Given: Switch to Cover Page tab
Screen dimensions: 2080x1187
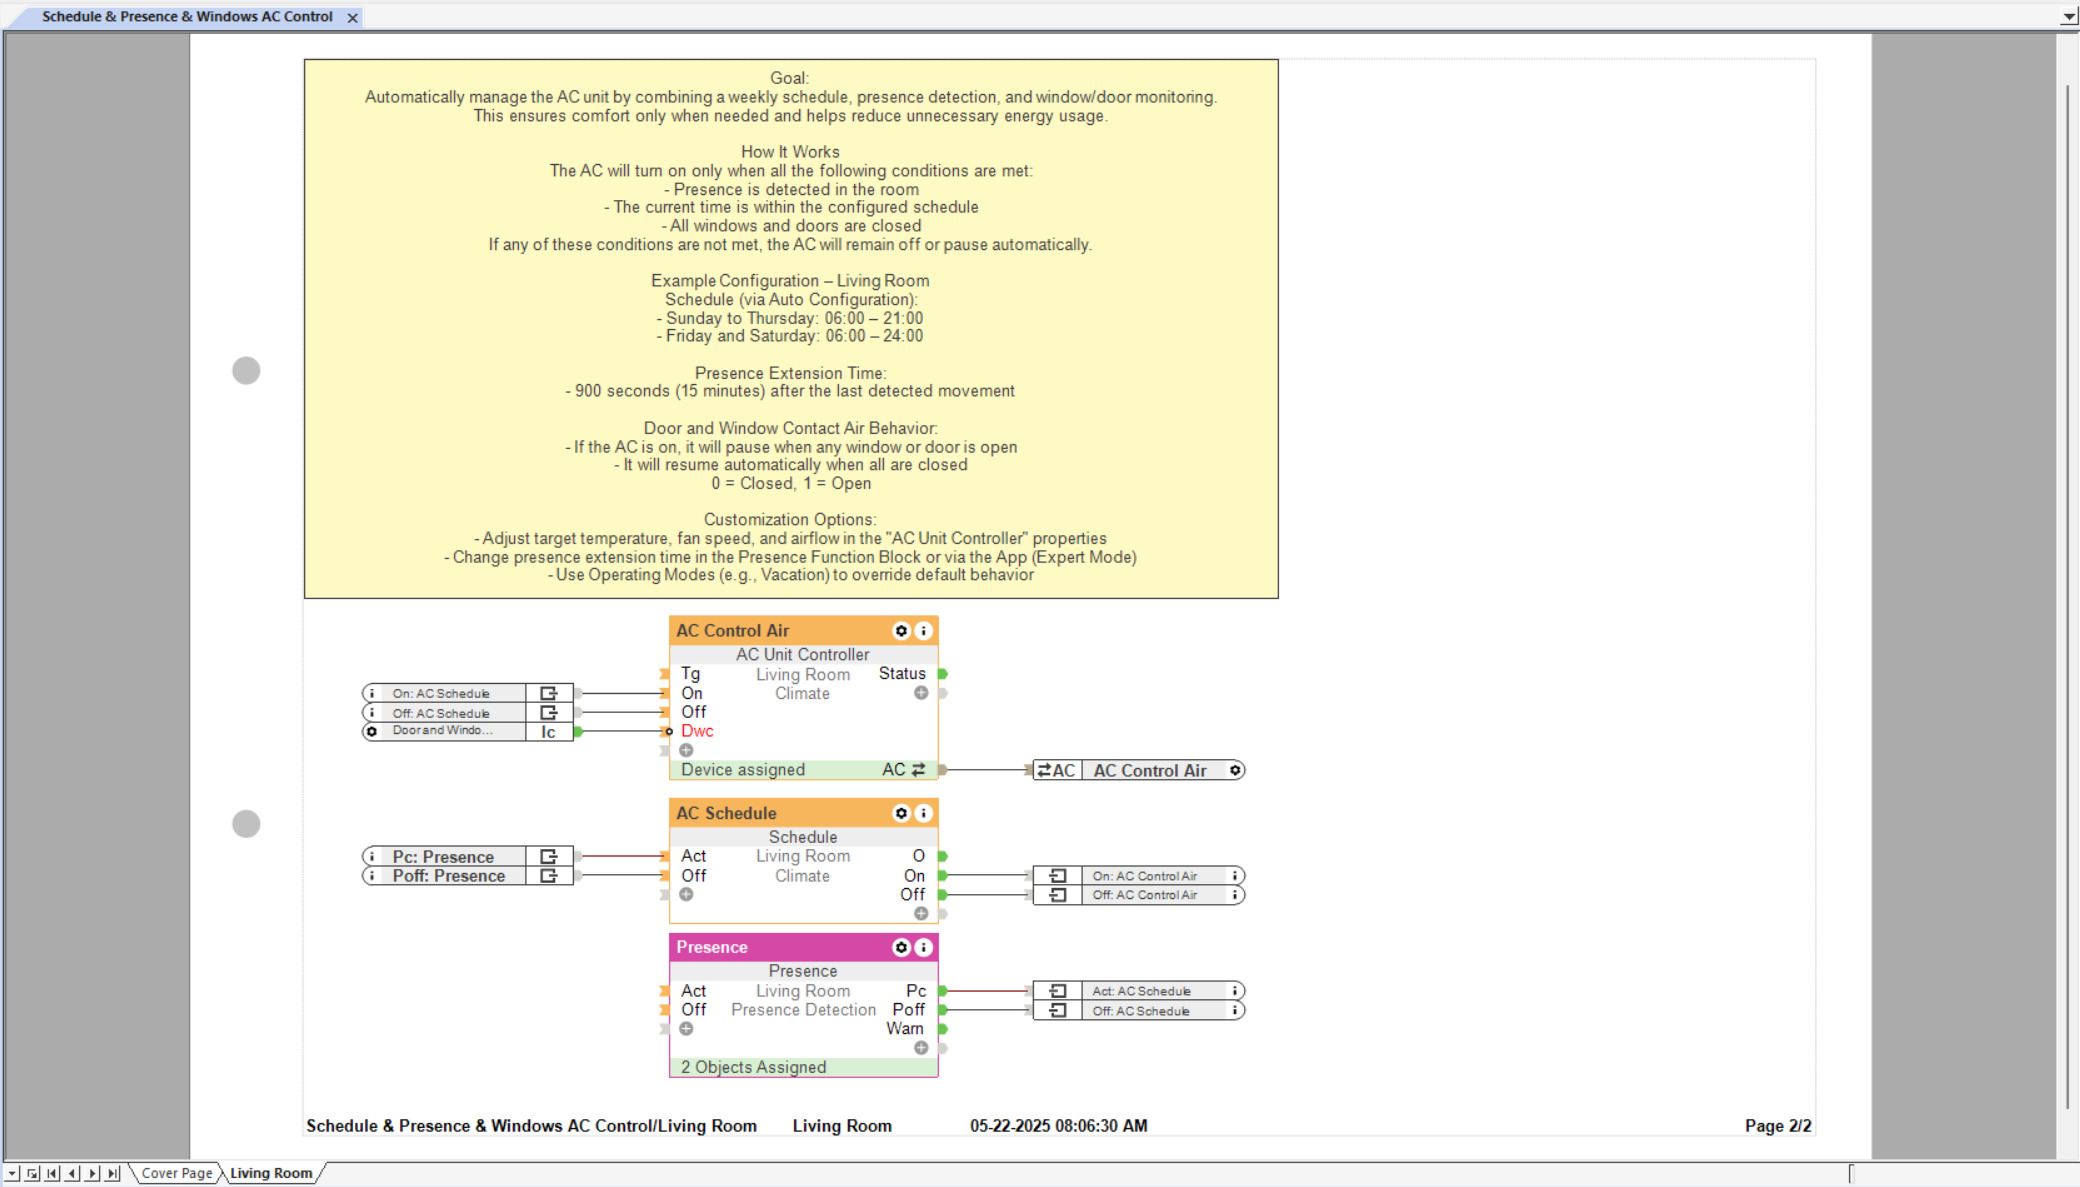Looking at the screenshot, I should [176, 1173].
